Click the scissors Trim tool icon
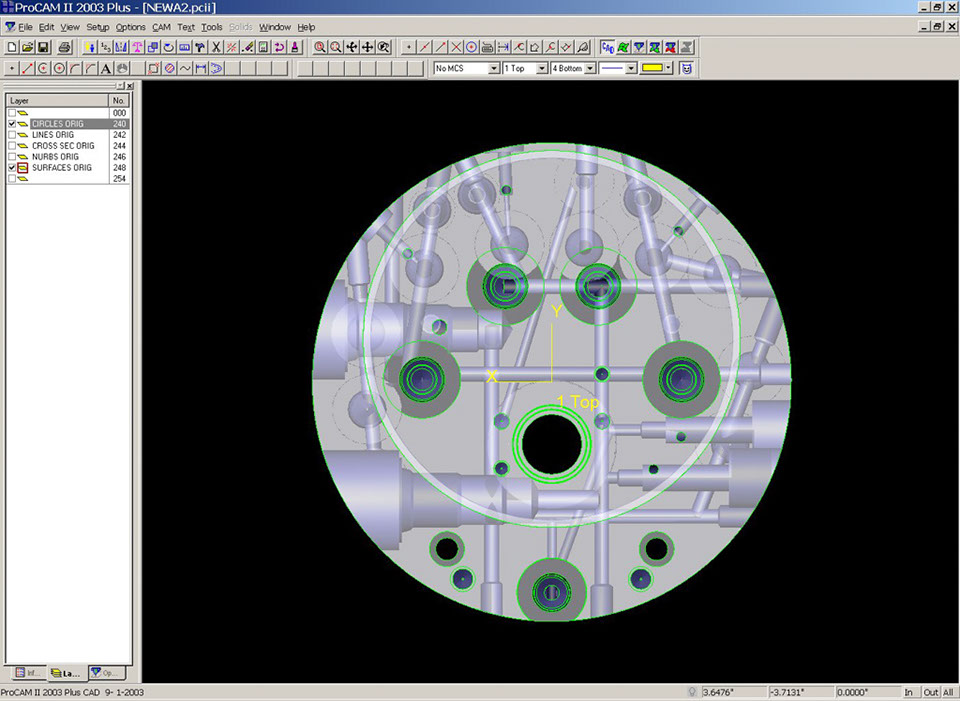The width and height of the screenshot is (960, 701). 215,47
